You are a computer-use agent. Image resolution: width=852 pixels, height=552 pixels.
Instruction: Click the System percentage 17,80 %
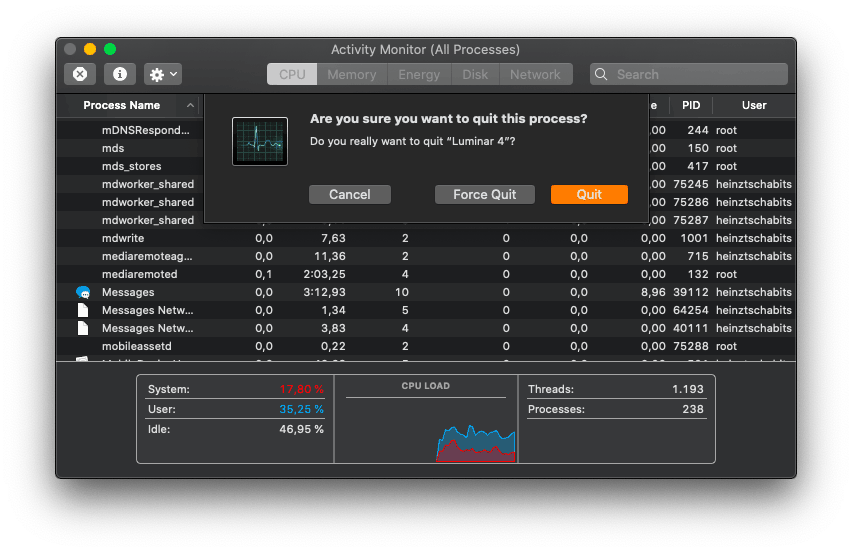coord(302,389)
